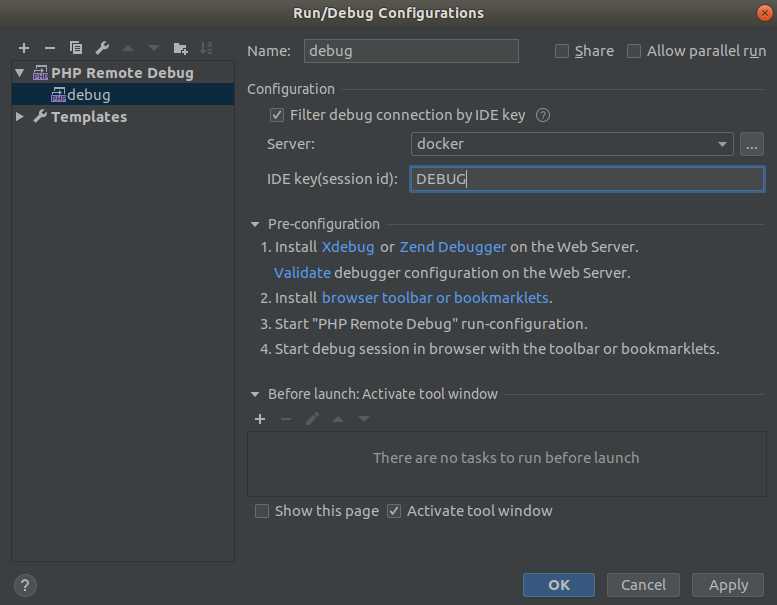The image size is (777, 605).
Task: Open servers dialog with ellipsis button
Action: (x=751, y=144)
